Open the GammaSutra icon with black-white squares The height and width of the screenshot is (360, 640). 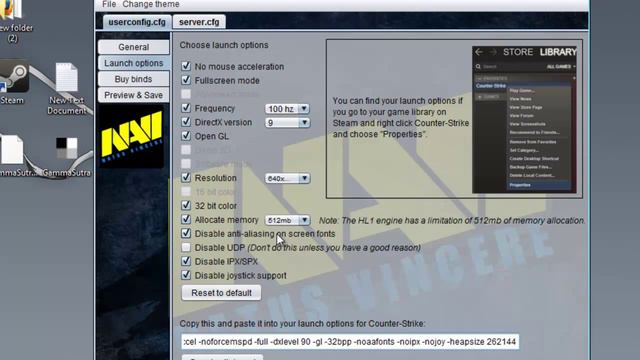click(x=67, y=157)
